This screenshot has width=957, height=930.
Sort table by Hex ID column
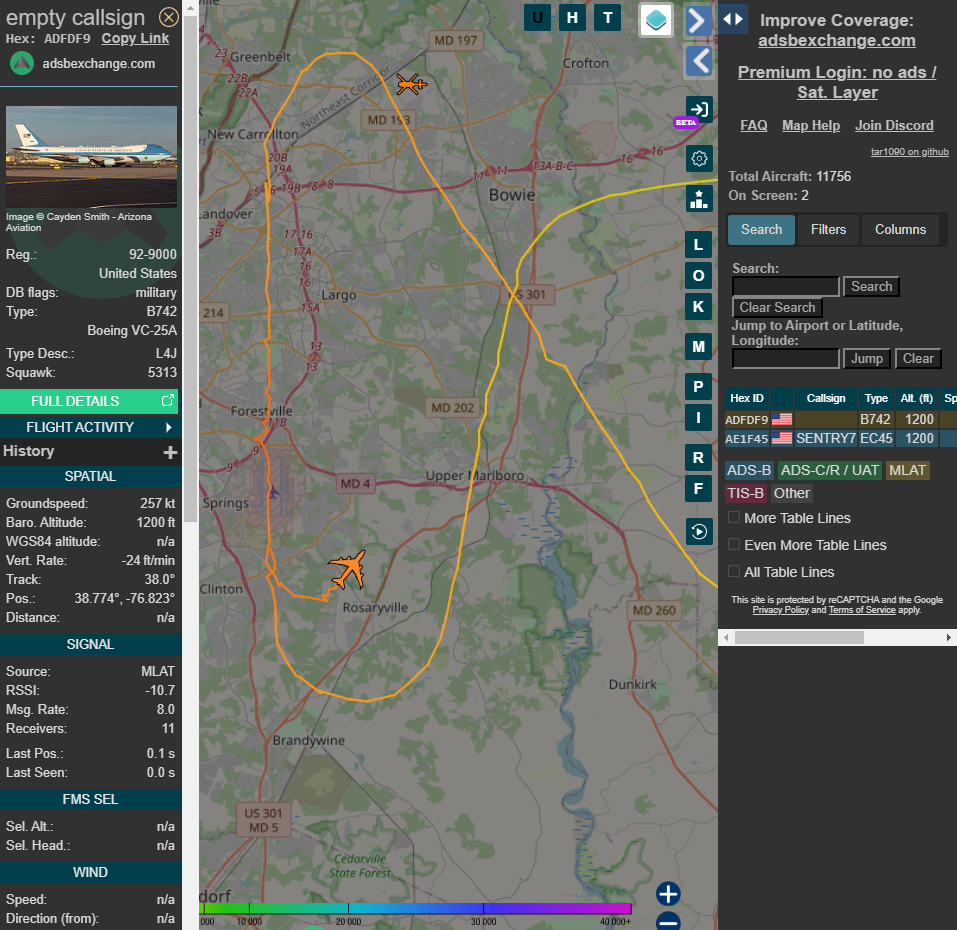coord(746,398)
